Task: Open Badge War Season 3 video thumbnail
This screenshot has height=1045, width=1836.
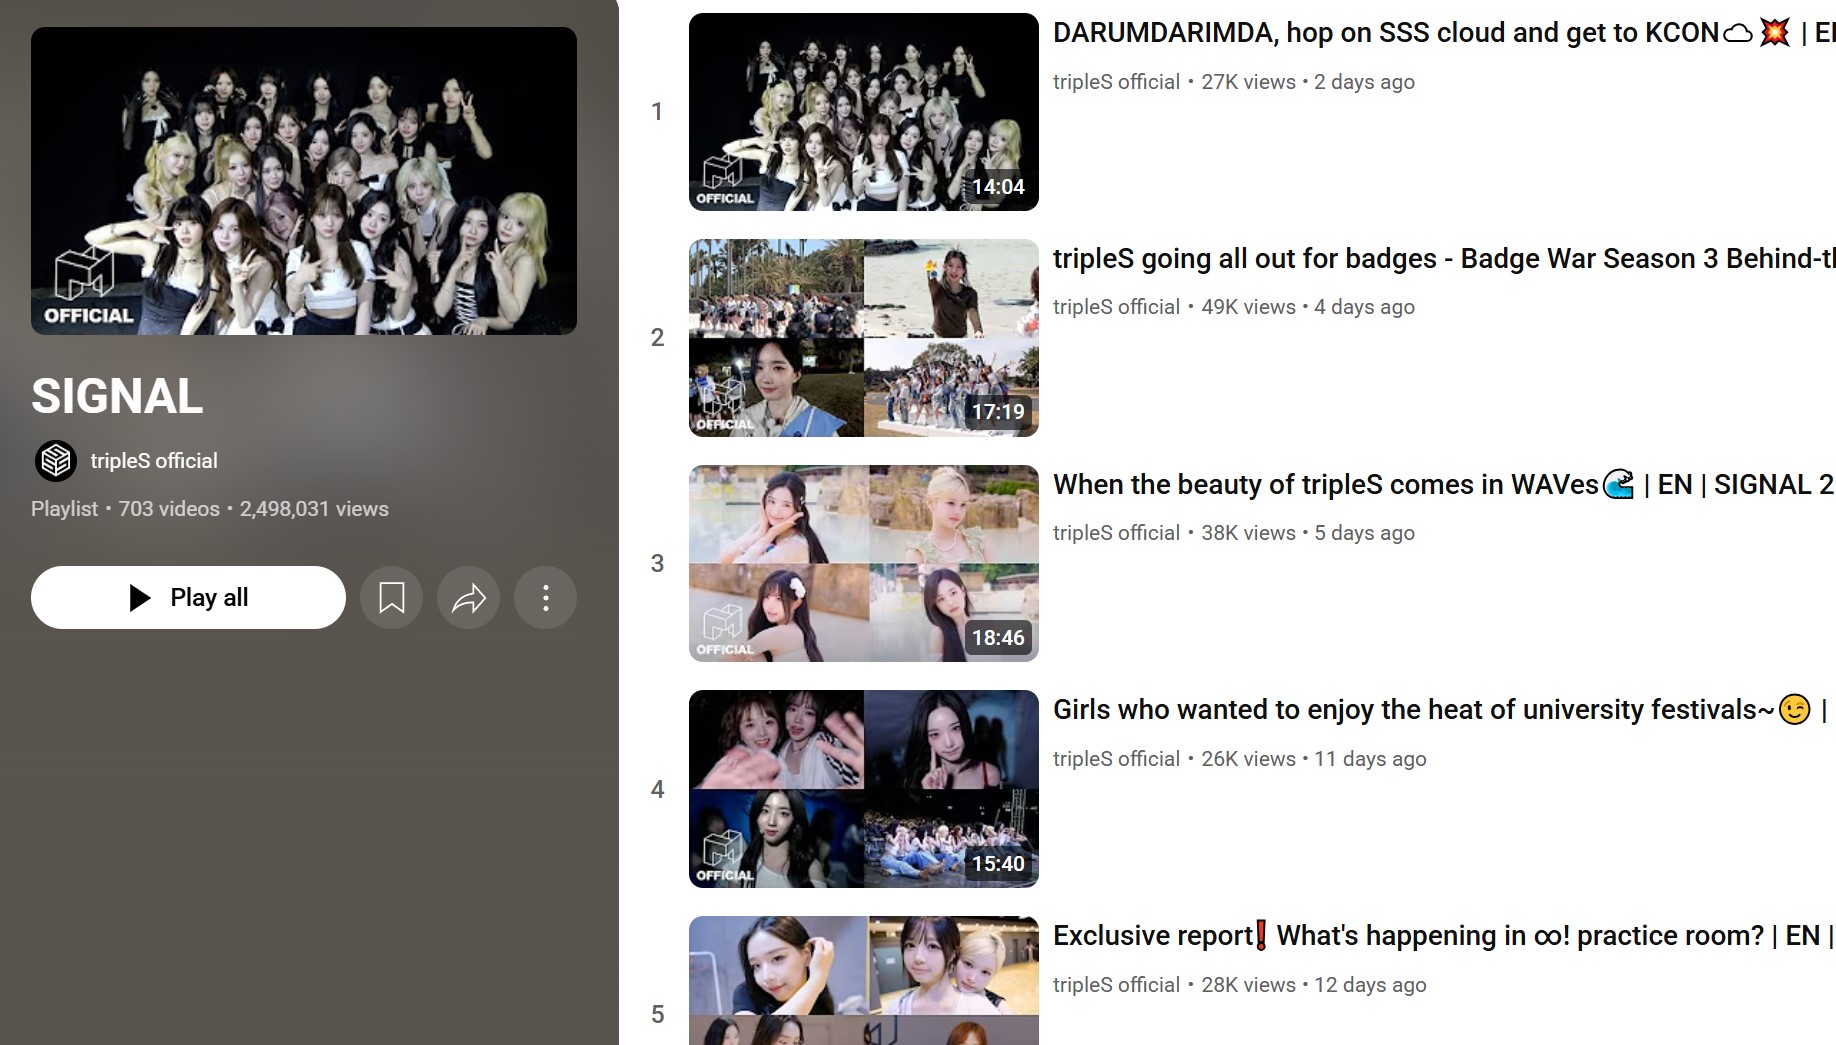Action: 864,338
